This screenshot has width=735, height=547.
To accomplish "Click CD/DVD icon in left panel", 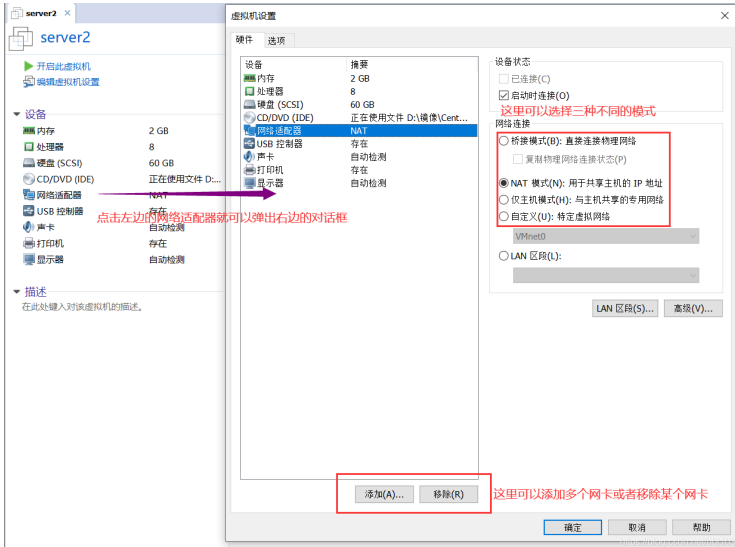I will click(x=29, y=179).
